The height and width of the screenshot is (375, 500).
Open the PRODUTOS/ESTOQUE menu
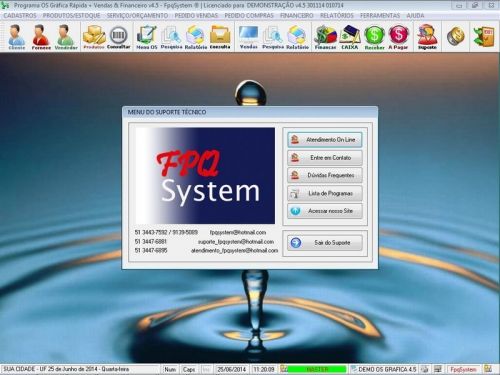click(x=71, y=16)
